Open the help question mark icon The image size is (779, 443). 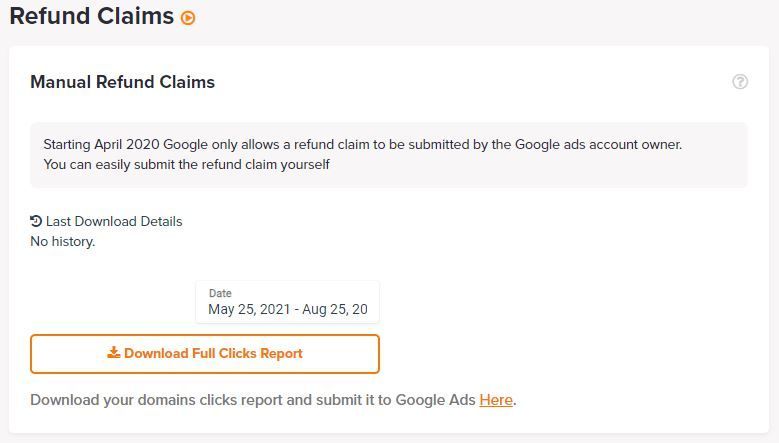740,82
